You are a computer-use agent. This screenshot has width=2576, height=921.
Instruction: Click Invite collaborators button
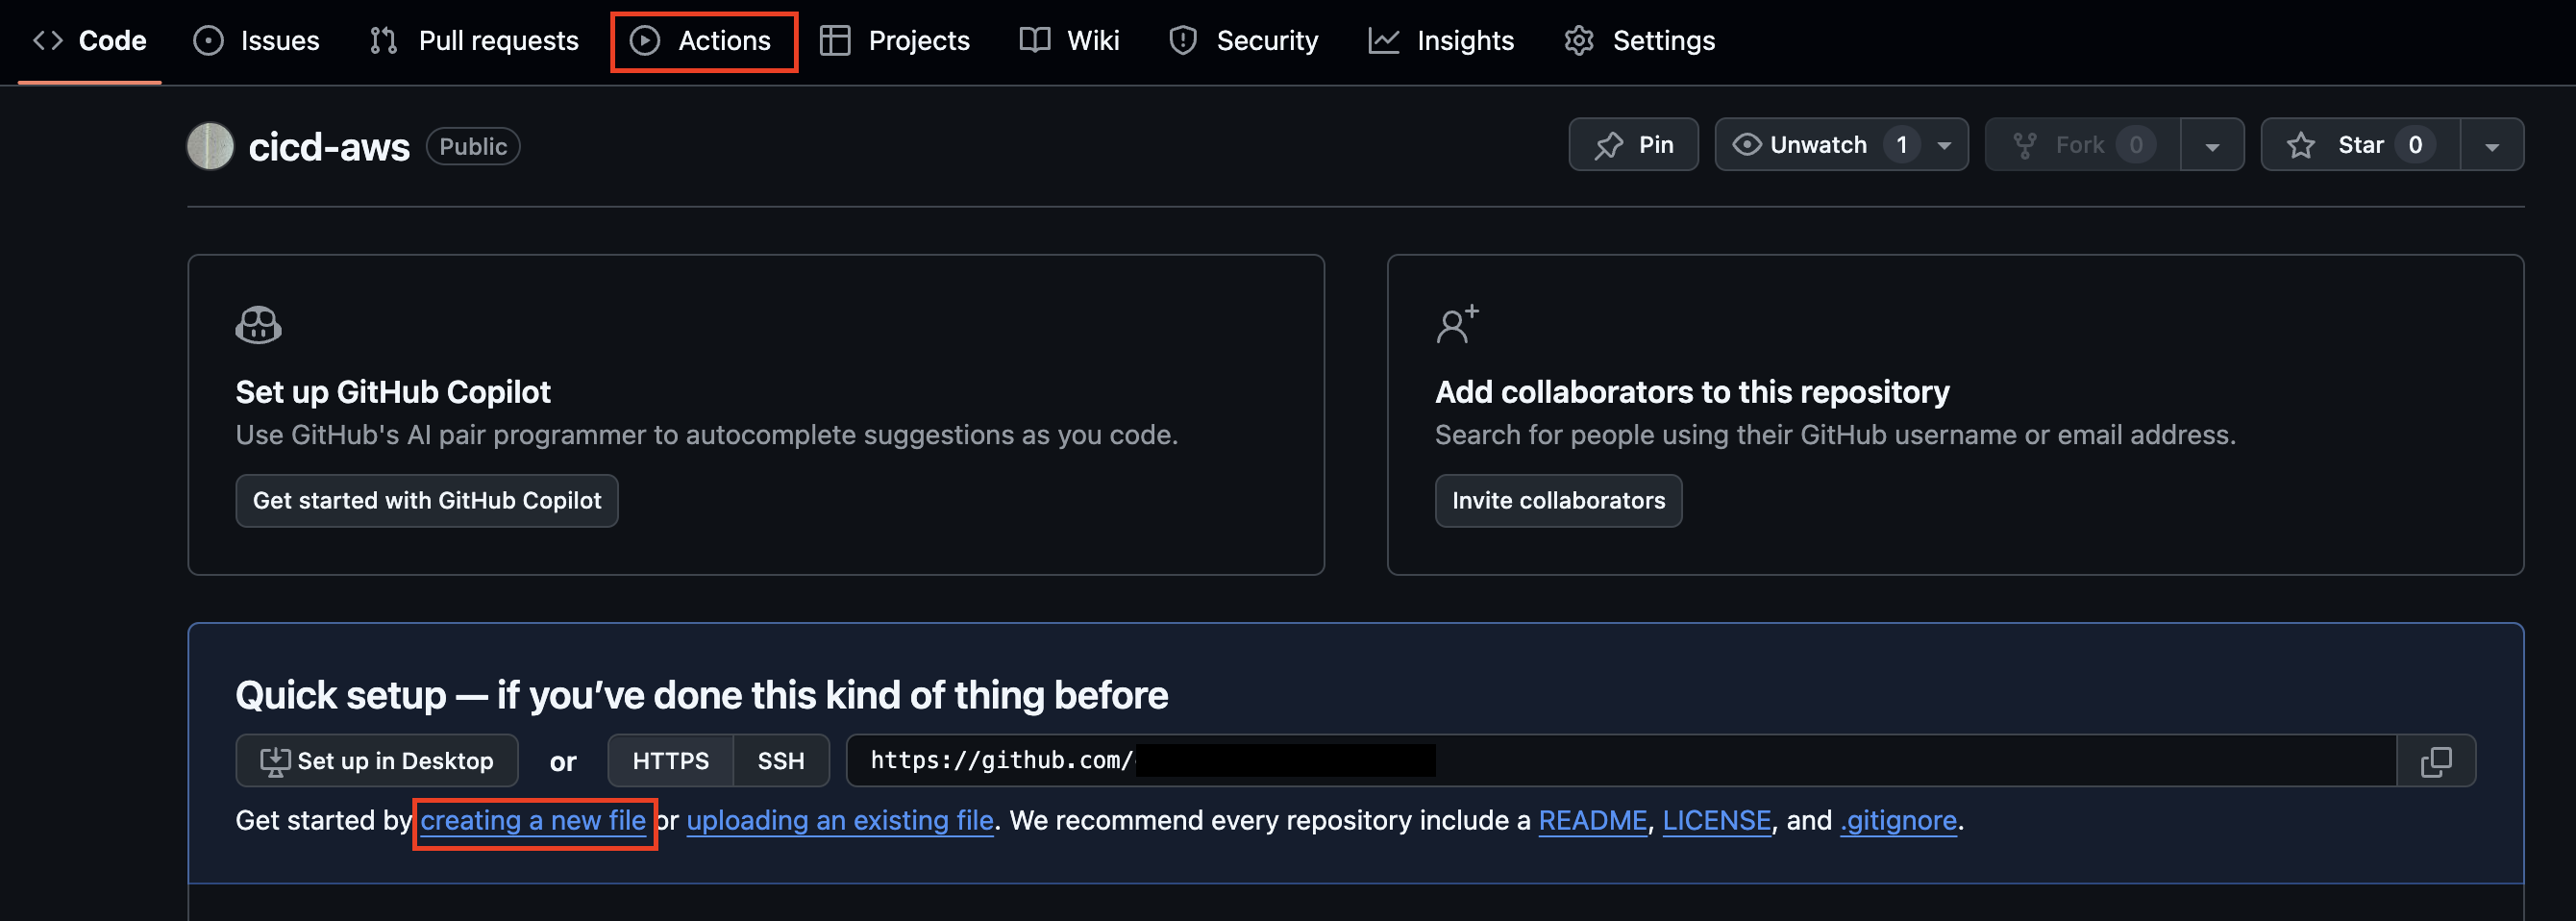pos(1558,500)
